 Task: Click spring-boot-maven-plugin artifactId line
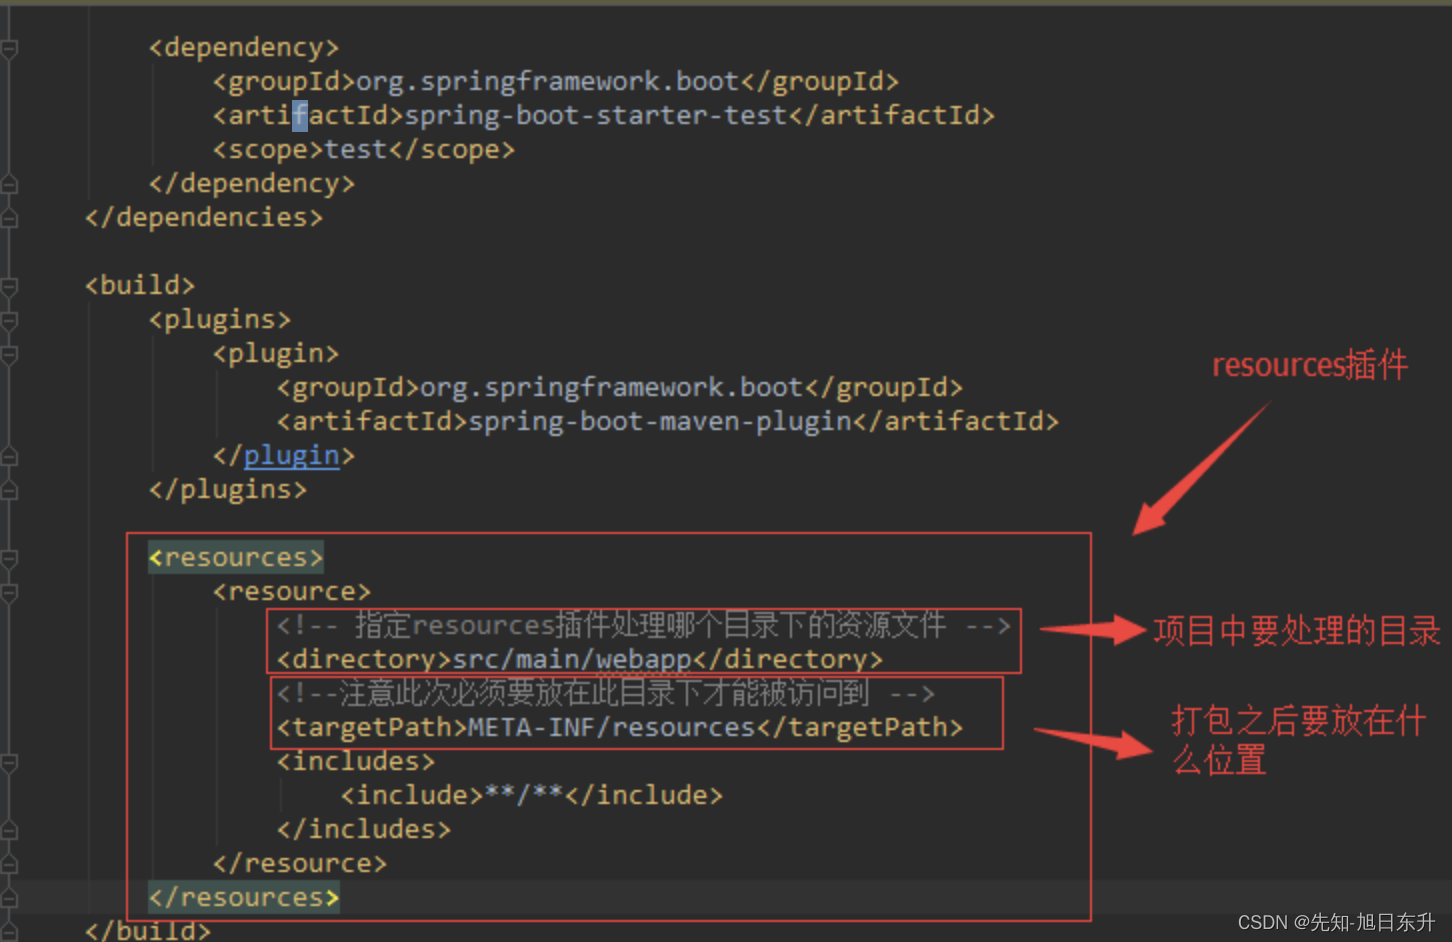(668, 421)
